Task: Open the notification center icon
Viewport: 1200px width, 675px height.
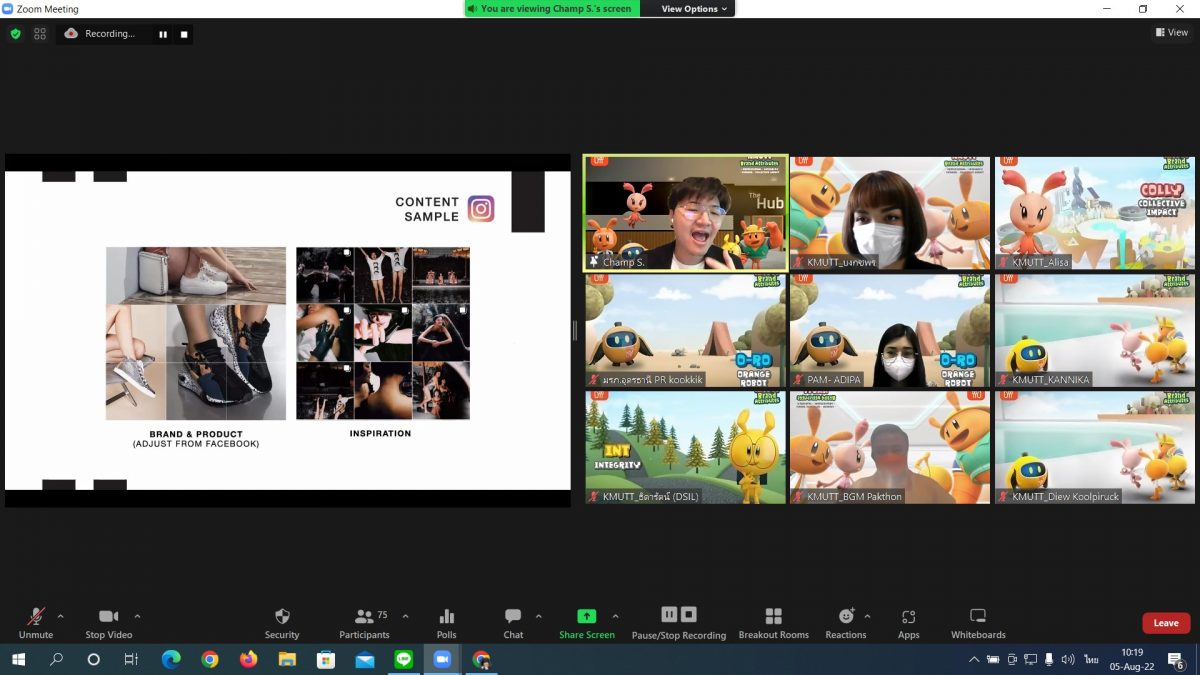Action: [x=1176, y=660]
